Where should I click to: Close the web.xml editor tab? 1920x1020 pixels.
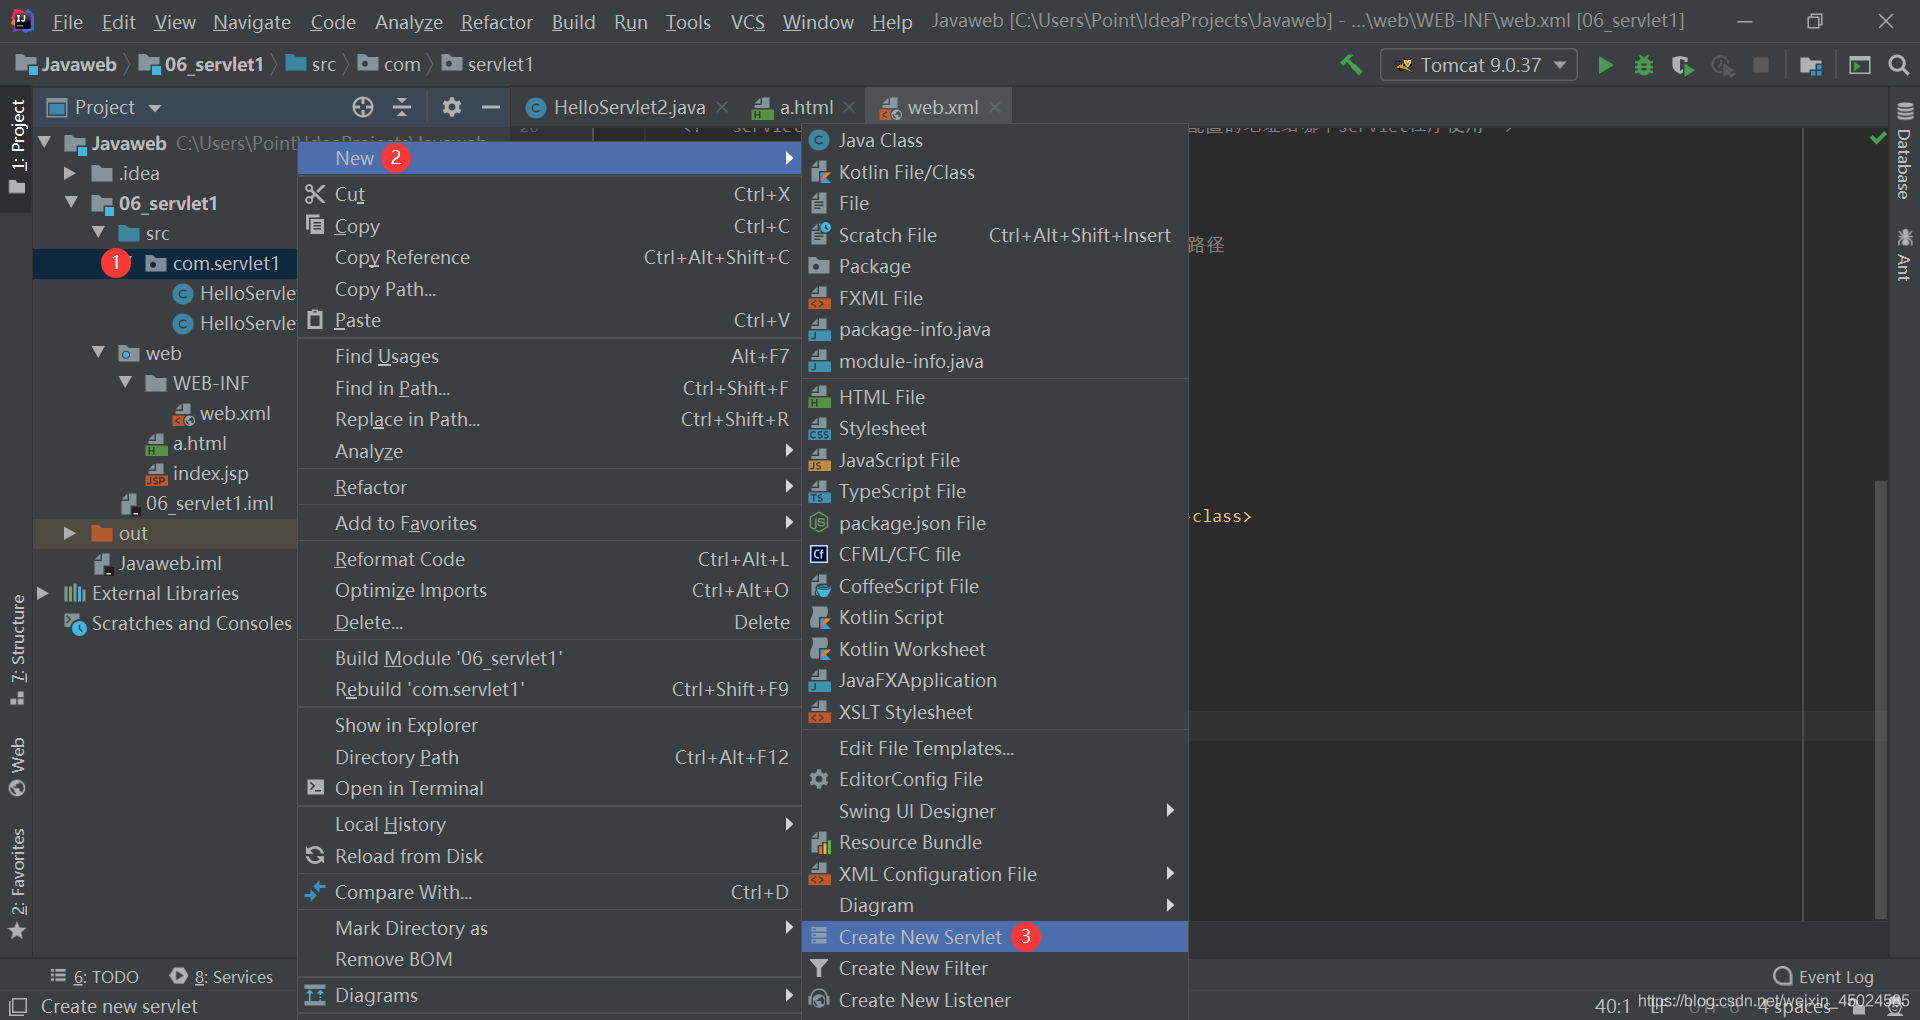(995, 107)
